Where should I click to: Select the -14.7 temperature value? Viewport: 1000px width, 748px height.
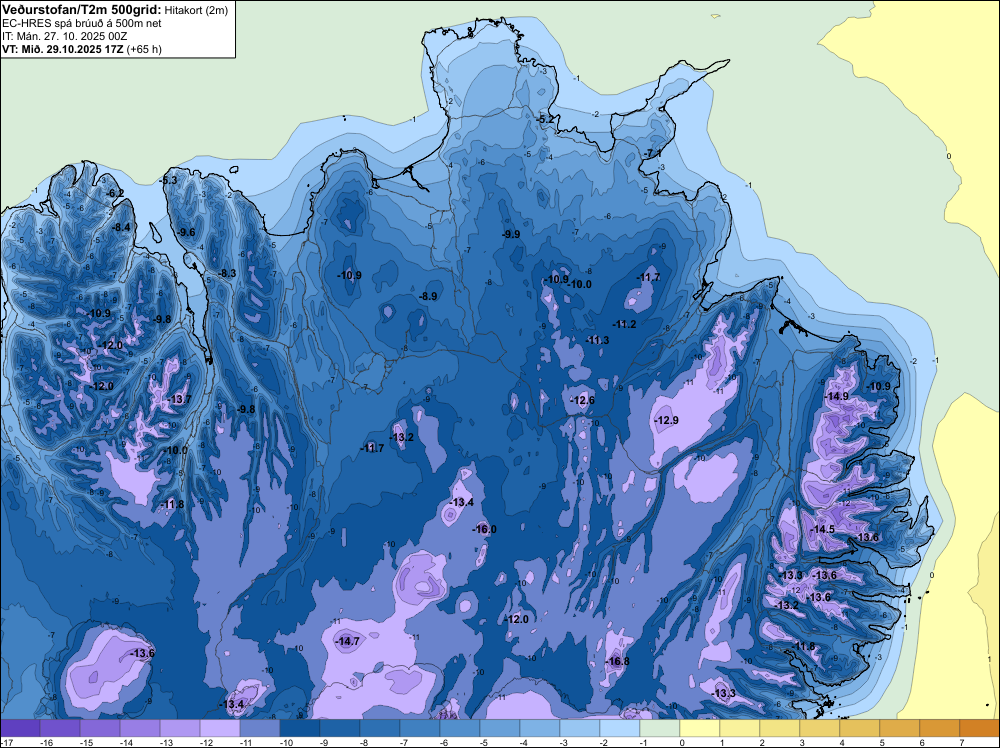(348, 642)
